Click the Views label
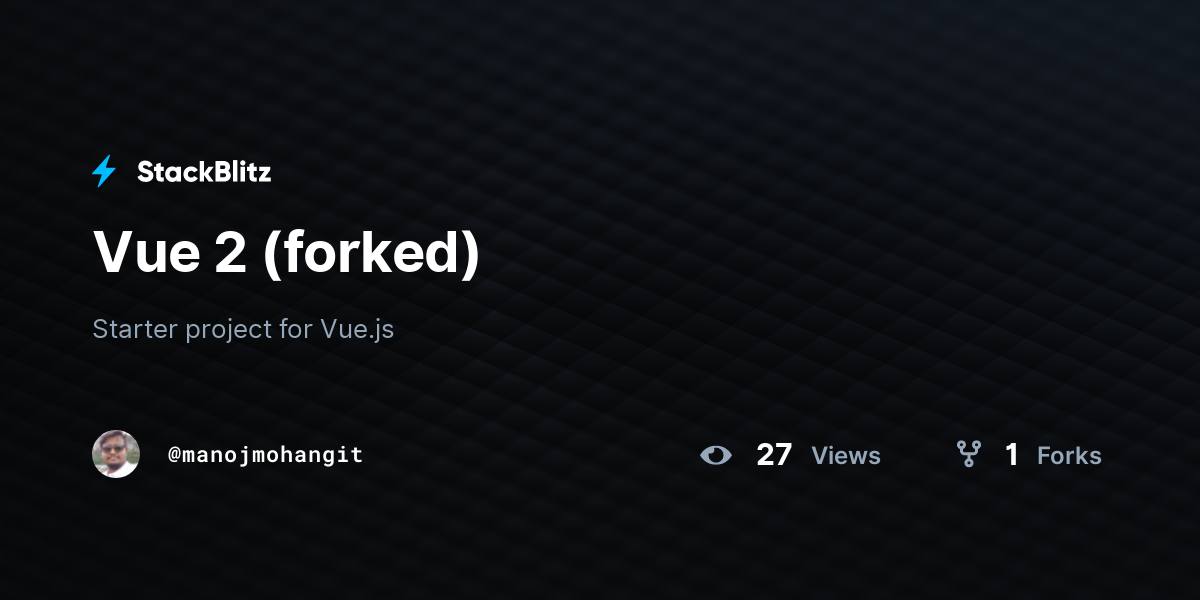This screenshot has height=600, width=1200. coord(846,456)
